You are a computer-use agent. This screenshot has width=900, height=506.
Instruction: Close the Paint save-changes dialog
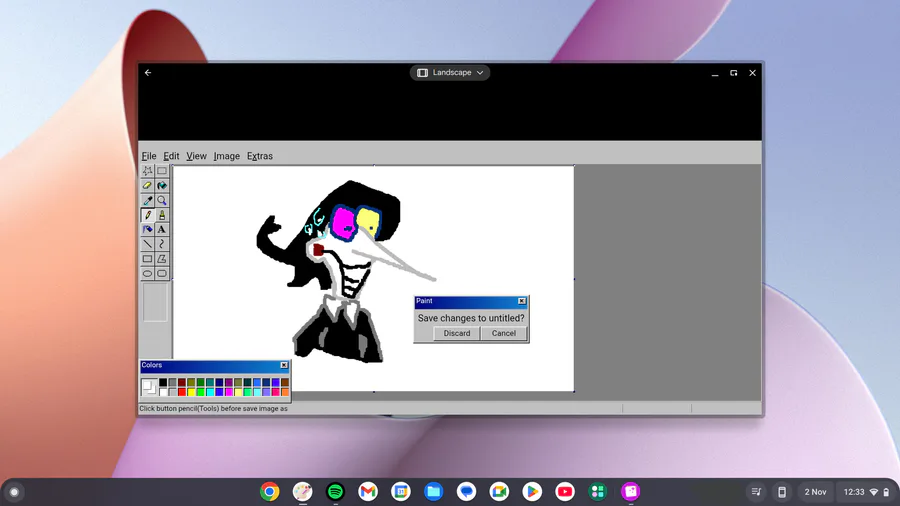(522, 301)
